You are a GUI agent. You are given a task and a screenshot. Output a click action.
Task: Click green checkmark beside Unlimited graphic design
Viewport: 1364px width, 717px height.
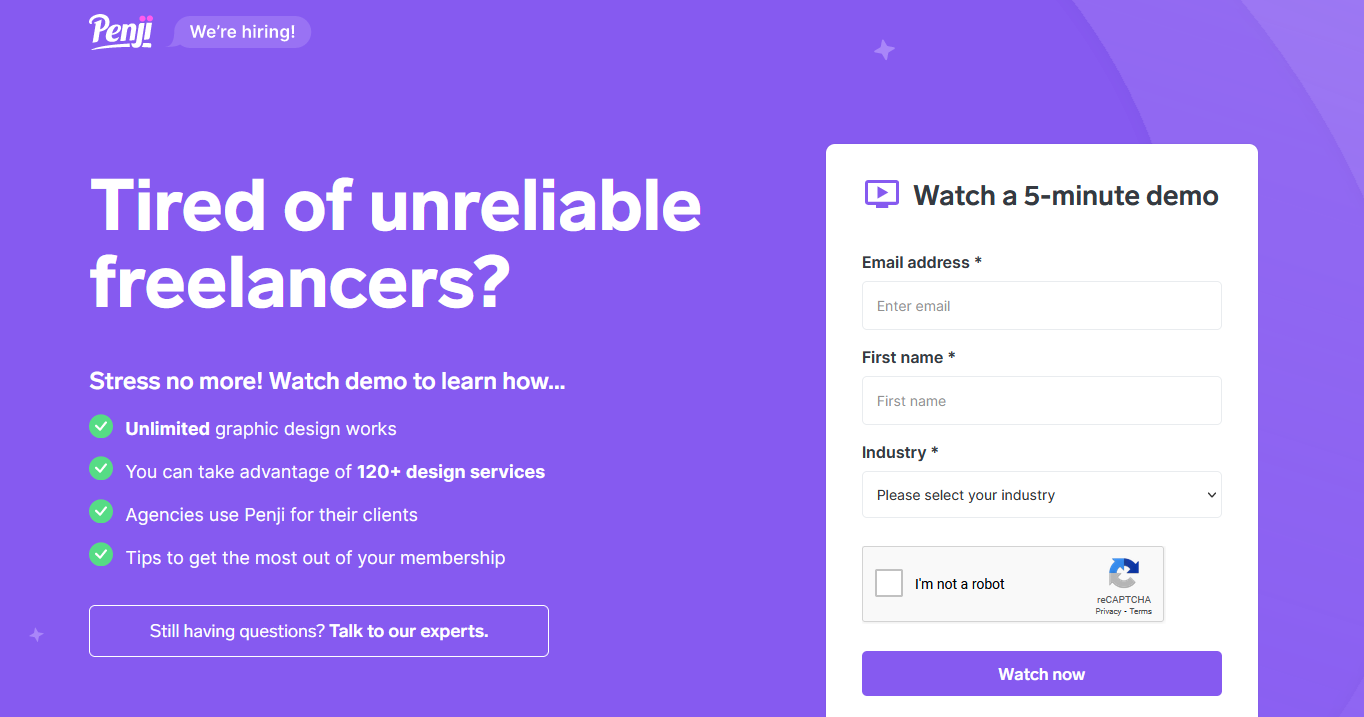101,427
